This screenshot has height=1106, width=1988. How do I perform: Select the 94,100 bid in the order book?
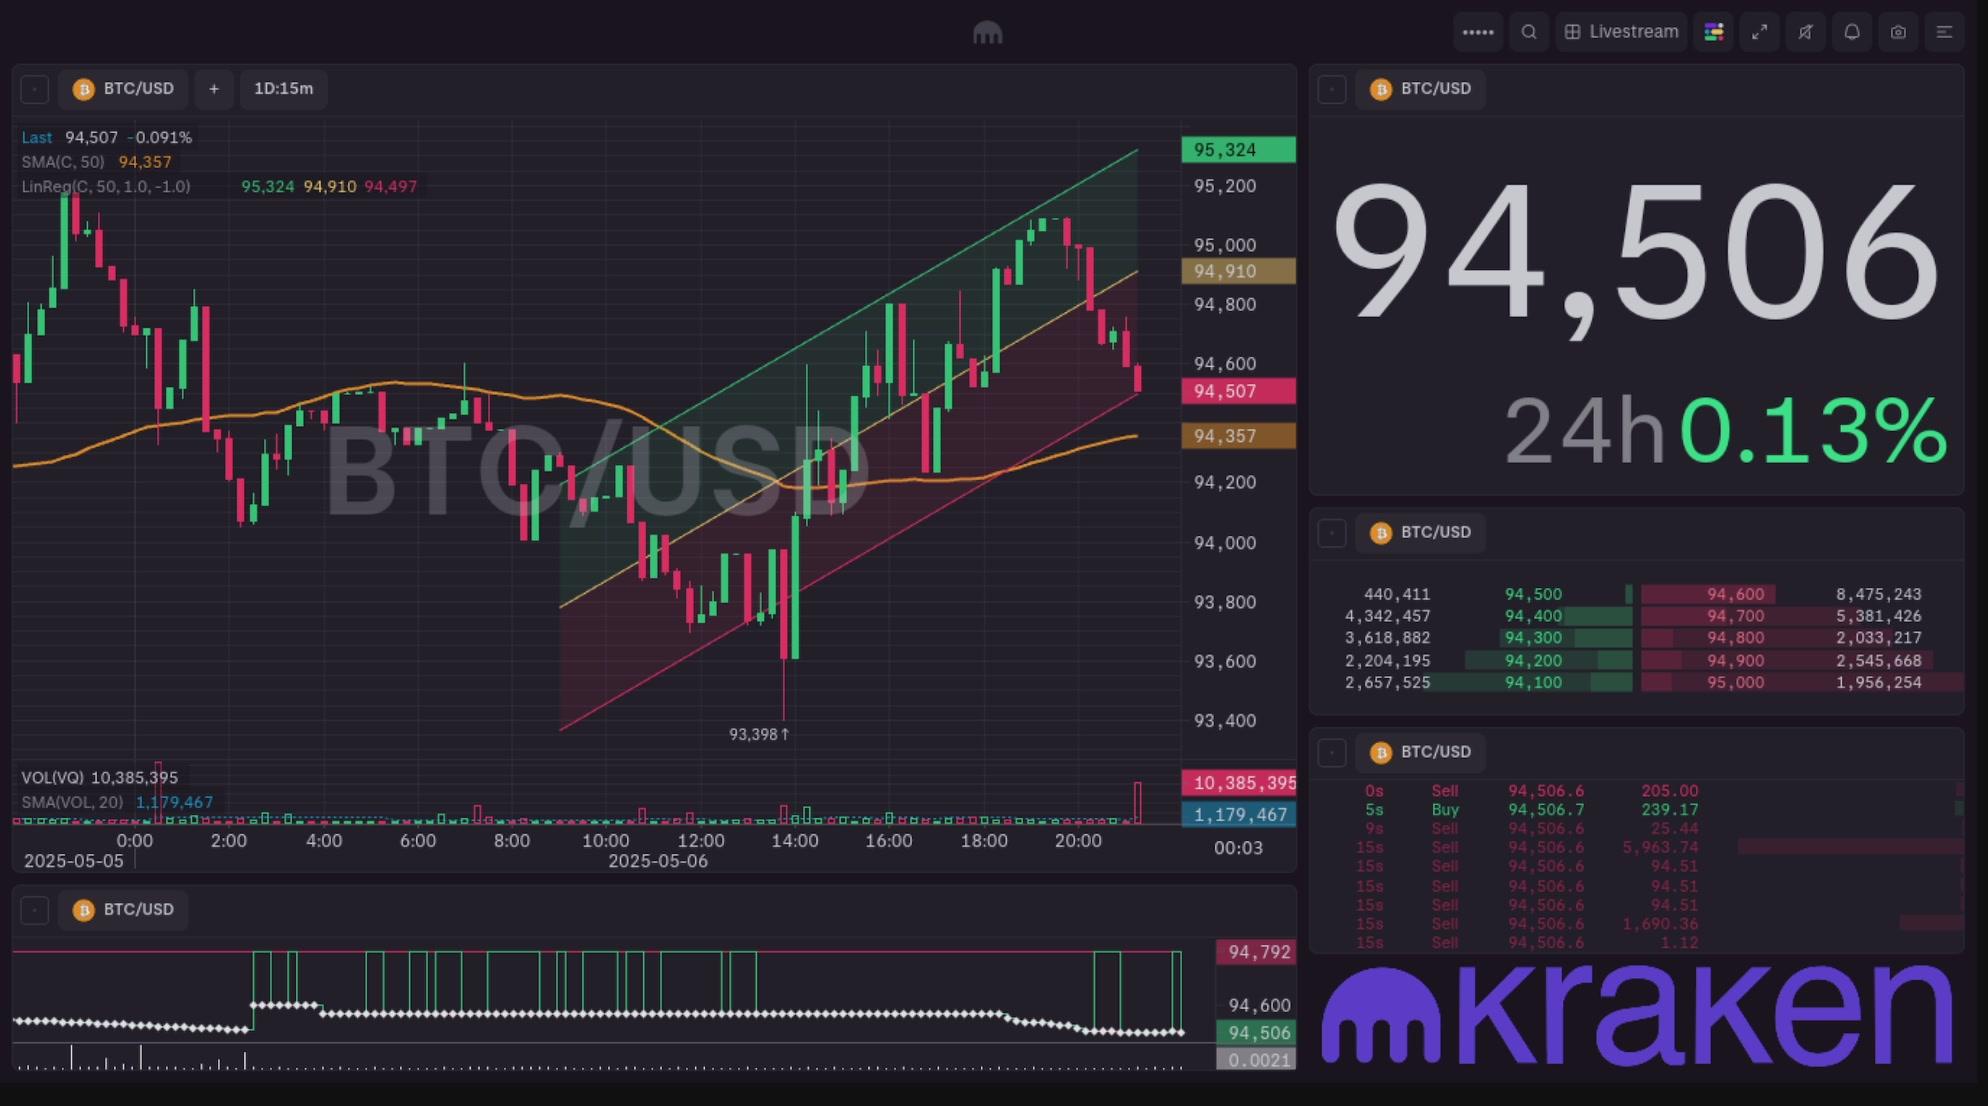[x=1533, y=683]
